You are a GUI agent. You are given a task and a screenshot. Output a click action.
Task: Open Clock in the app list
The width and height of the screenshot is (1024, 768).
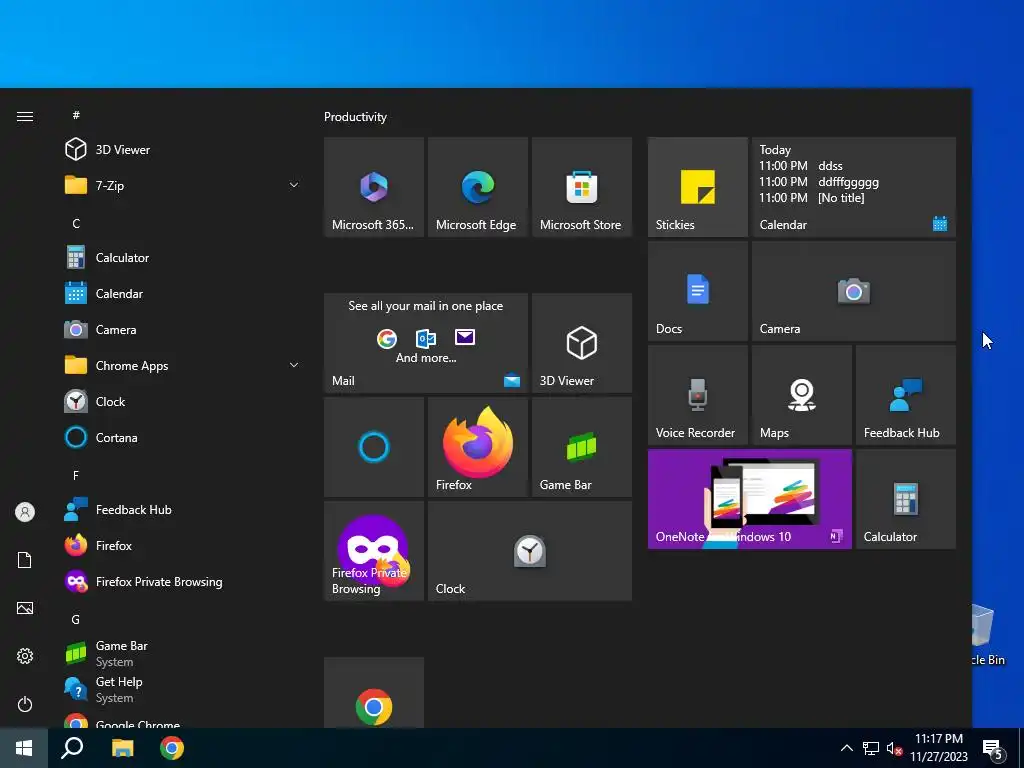coord(183,402)
